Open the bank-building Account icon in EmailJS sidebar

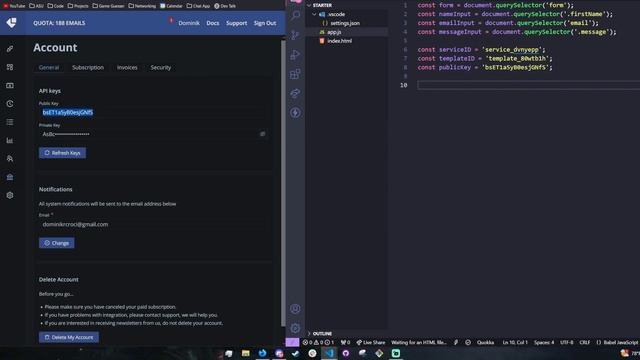[10, 177]
